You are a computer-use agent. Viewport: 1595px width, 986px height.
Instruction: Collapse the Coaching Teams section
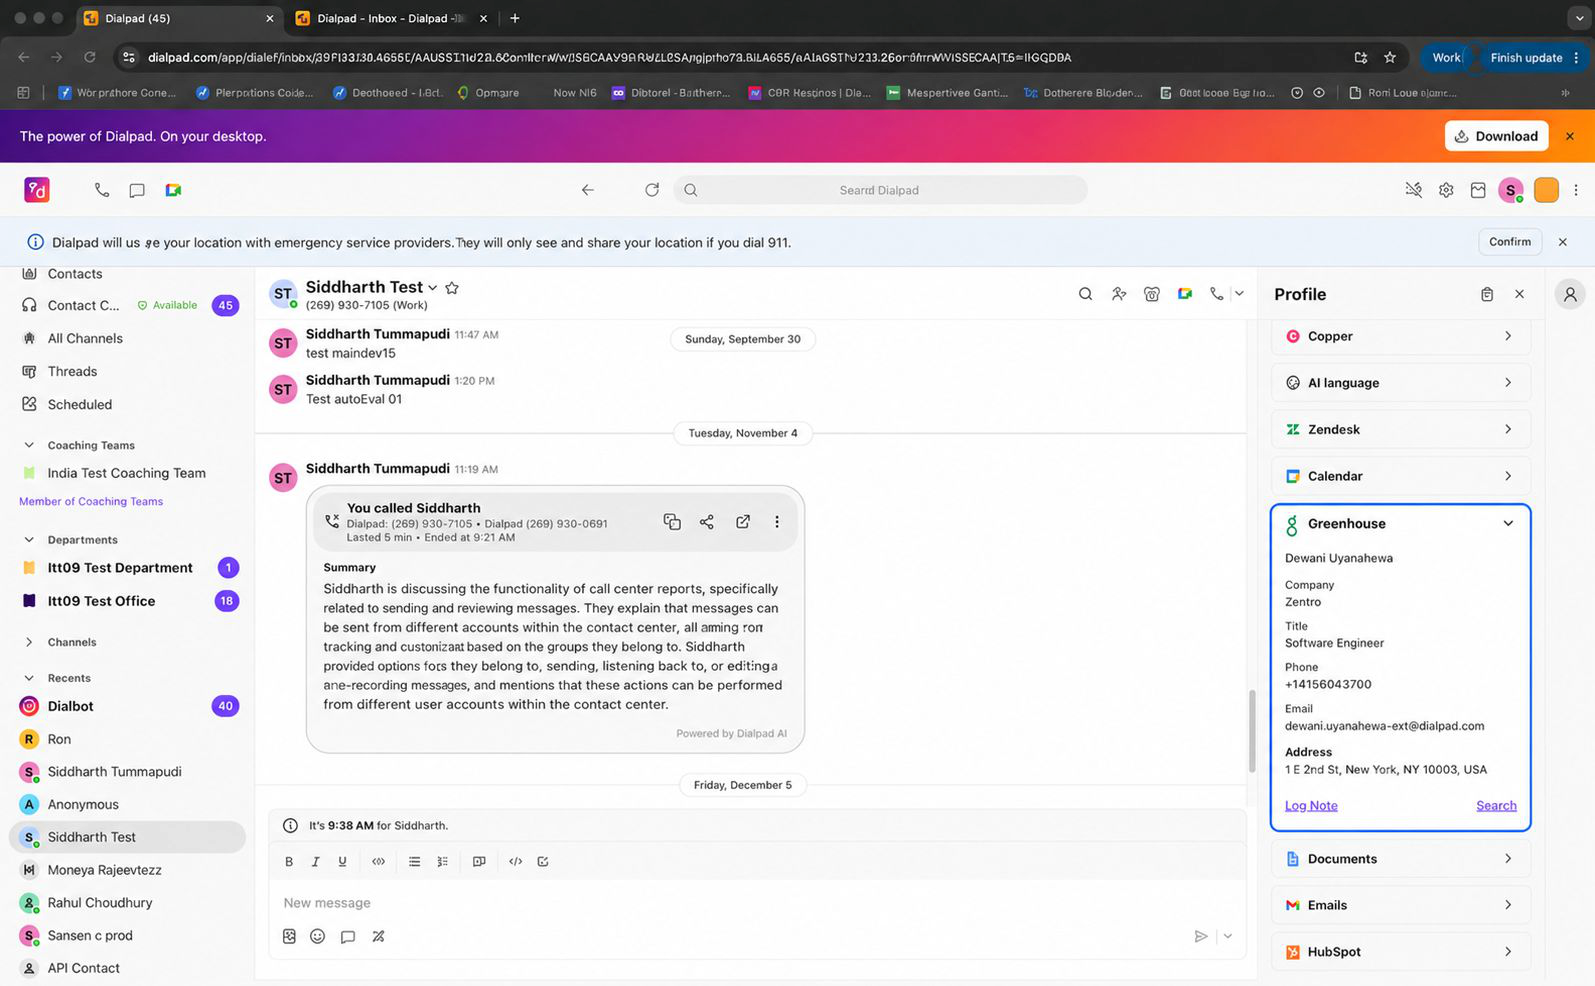click(x=29, y=445)
